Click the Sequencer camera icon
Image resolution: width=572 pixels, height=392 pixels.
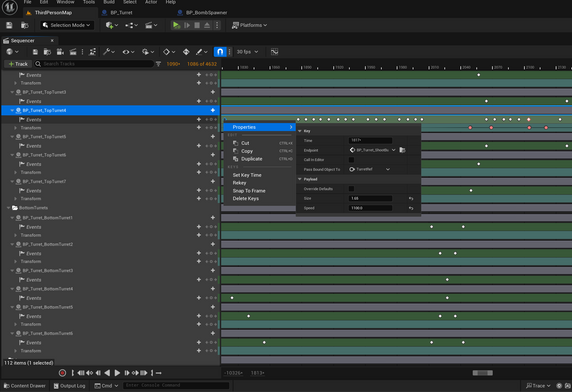(x=60, y=52)
